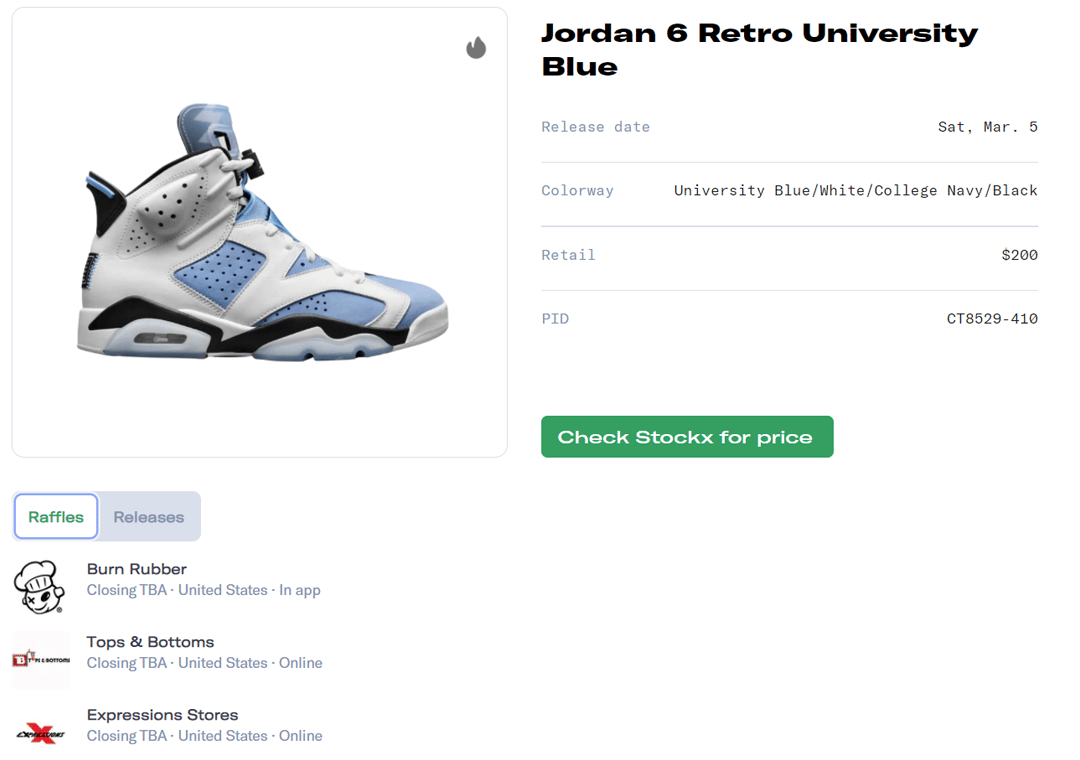Viewport: 1080px width, 760px height.
Task: Click the flame hot-release icon
Action: [x=476, y=48]
